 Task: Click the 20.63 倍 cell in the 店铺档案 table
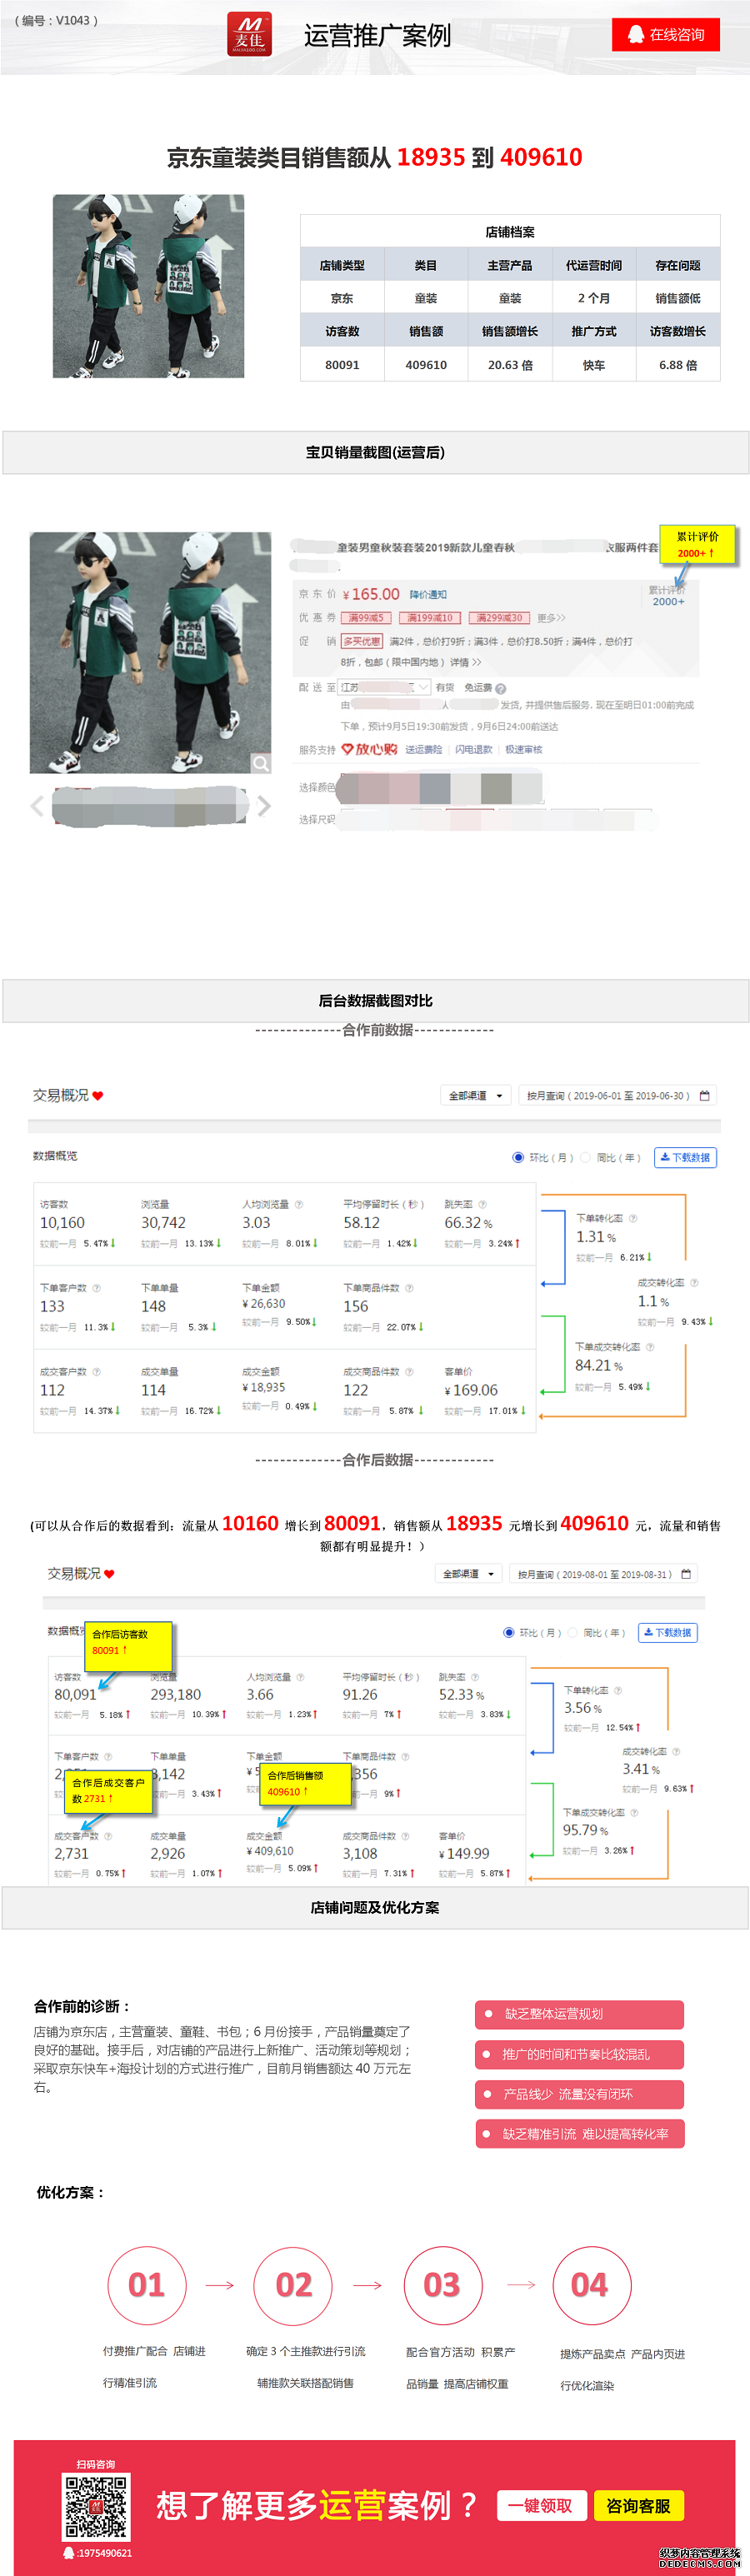510,365
